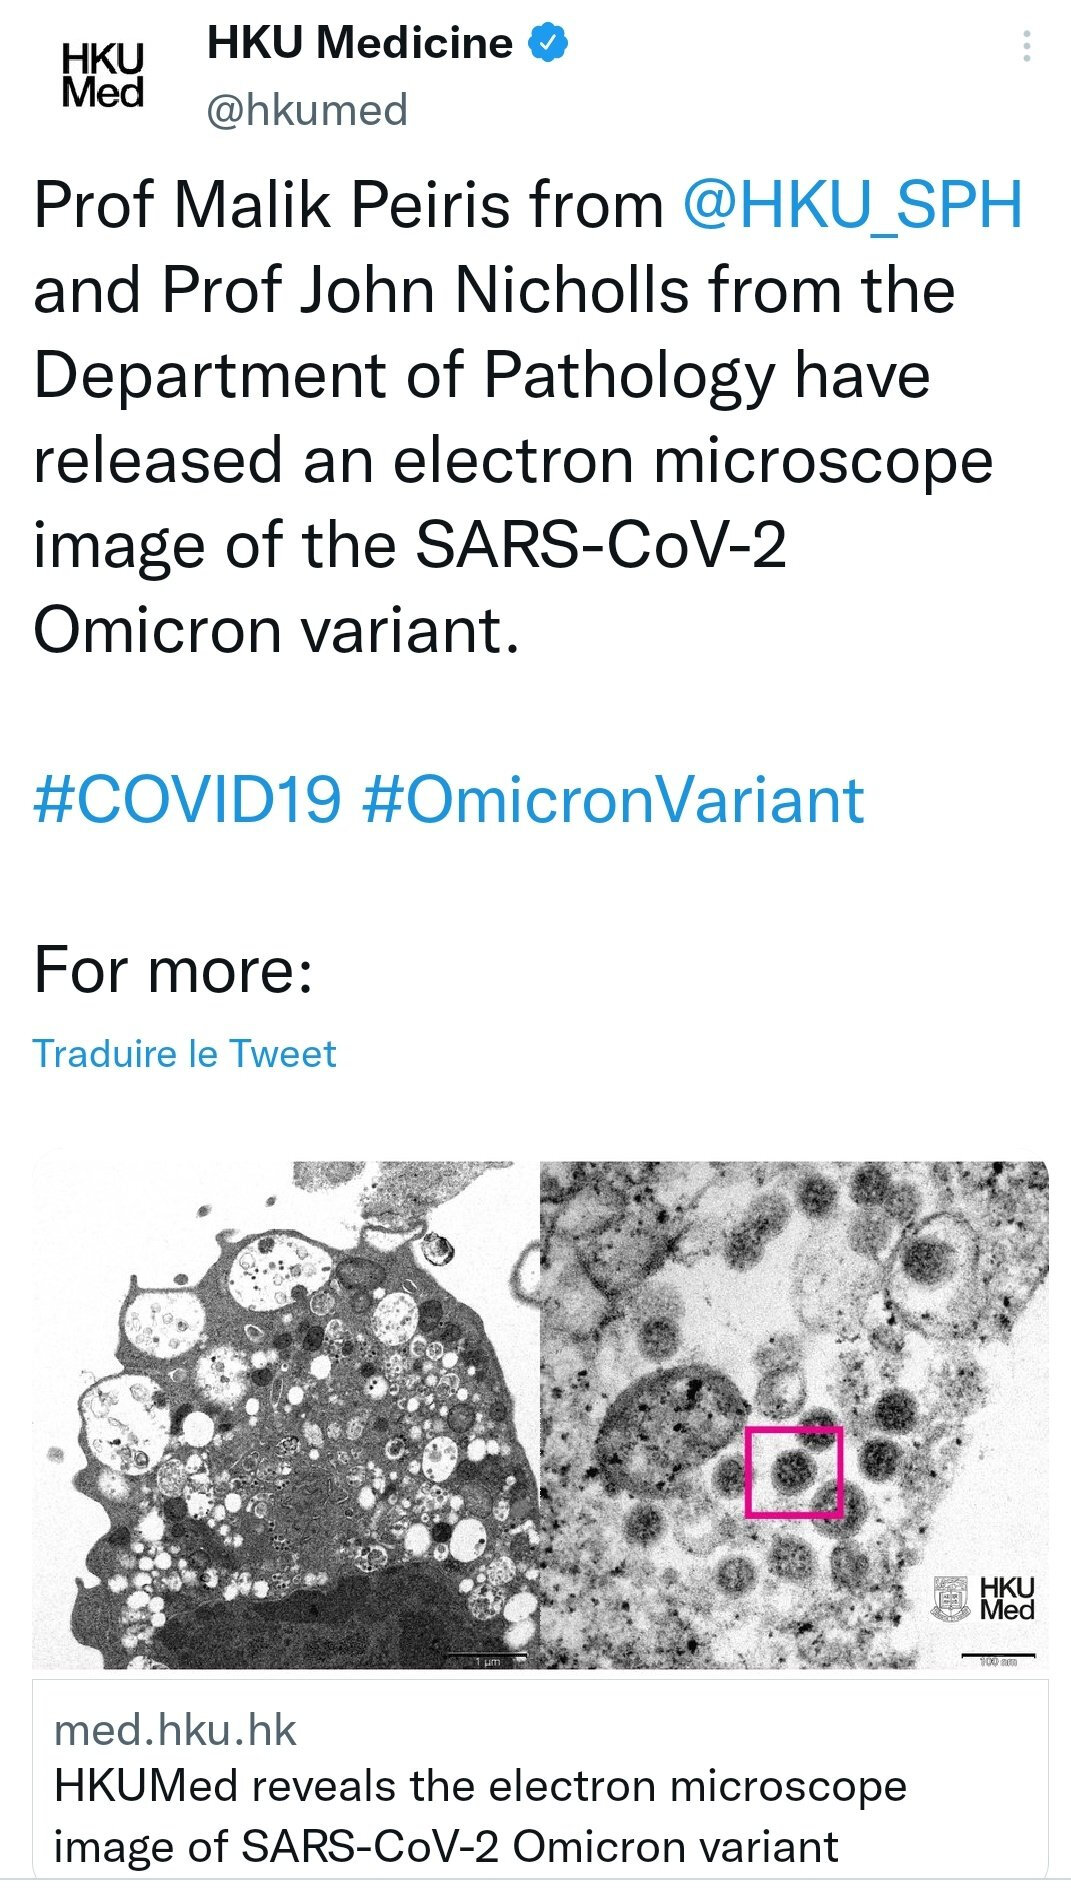Open the #COVID19 hashtag

(x=187, y=800)
